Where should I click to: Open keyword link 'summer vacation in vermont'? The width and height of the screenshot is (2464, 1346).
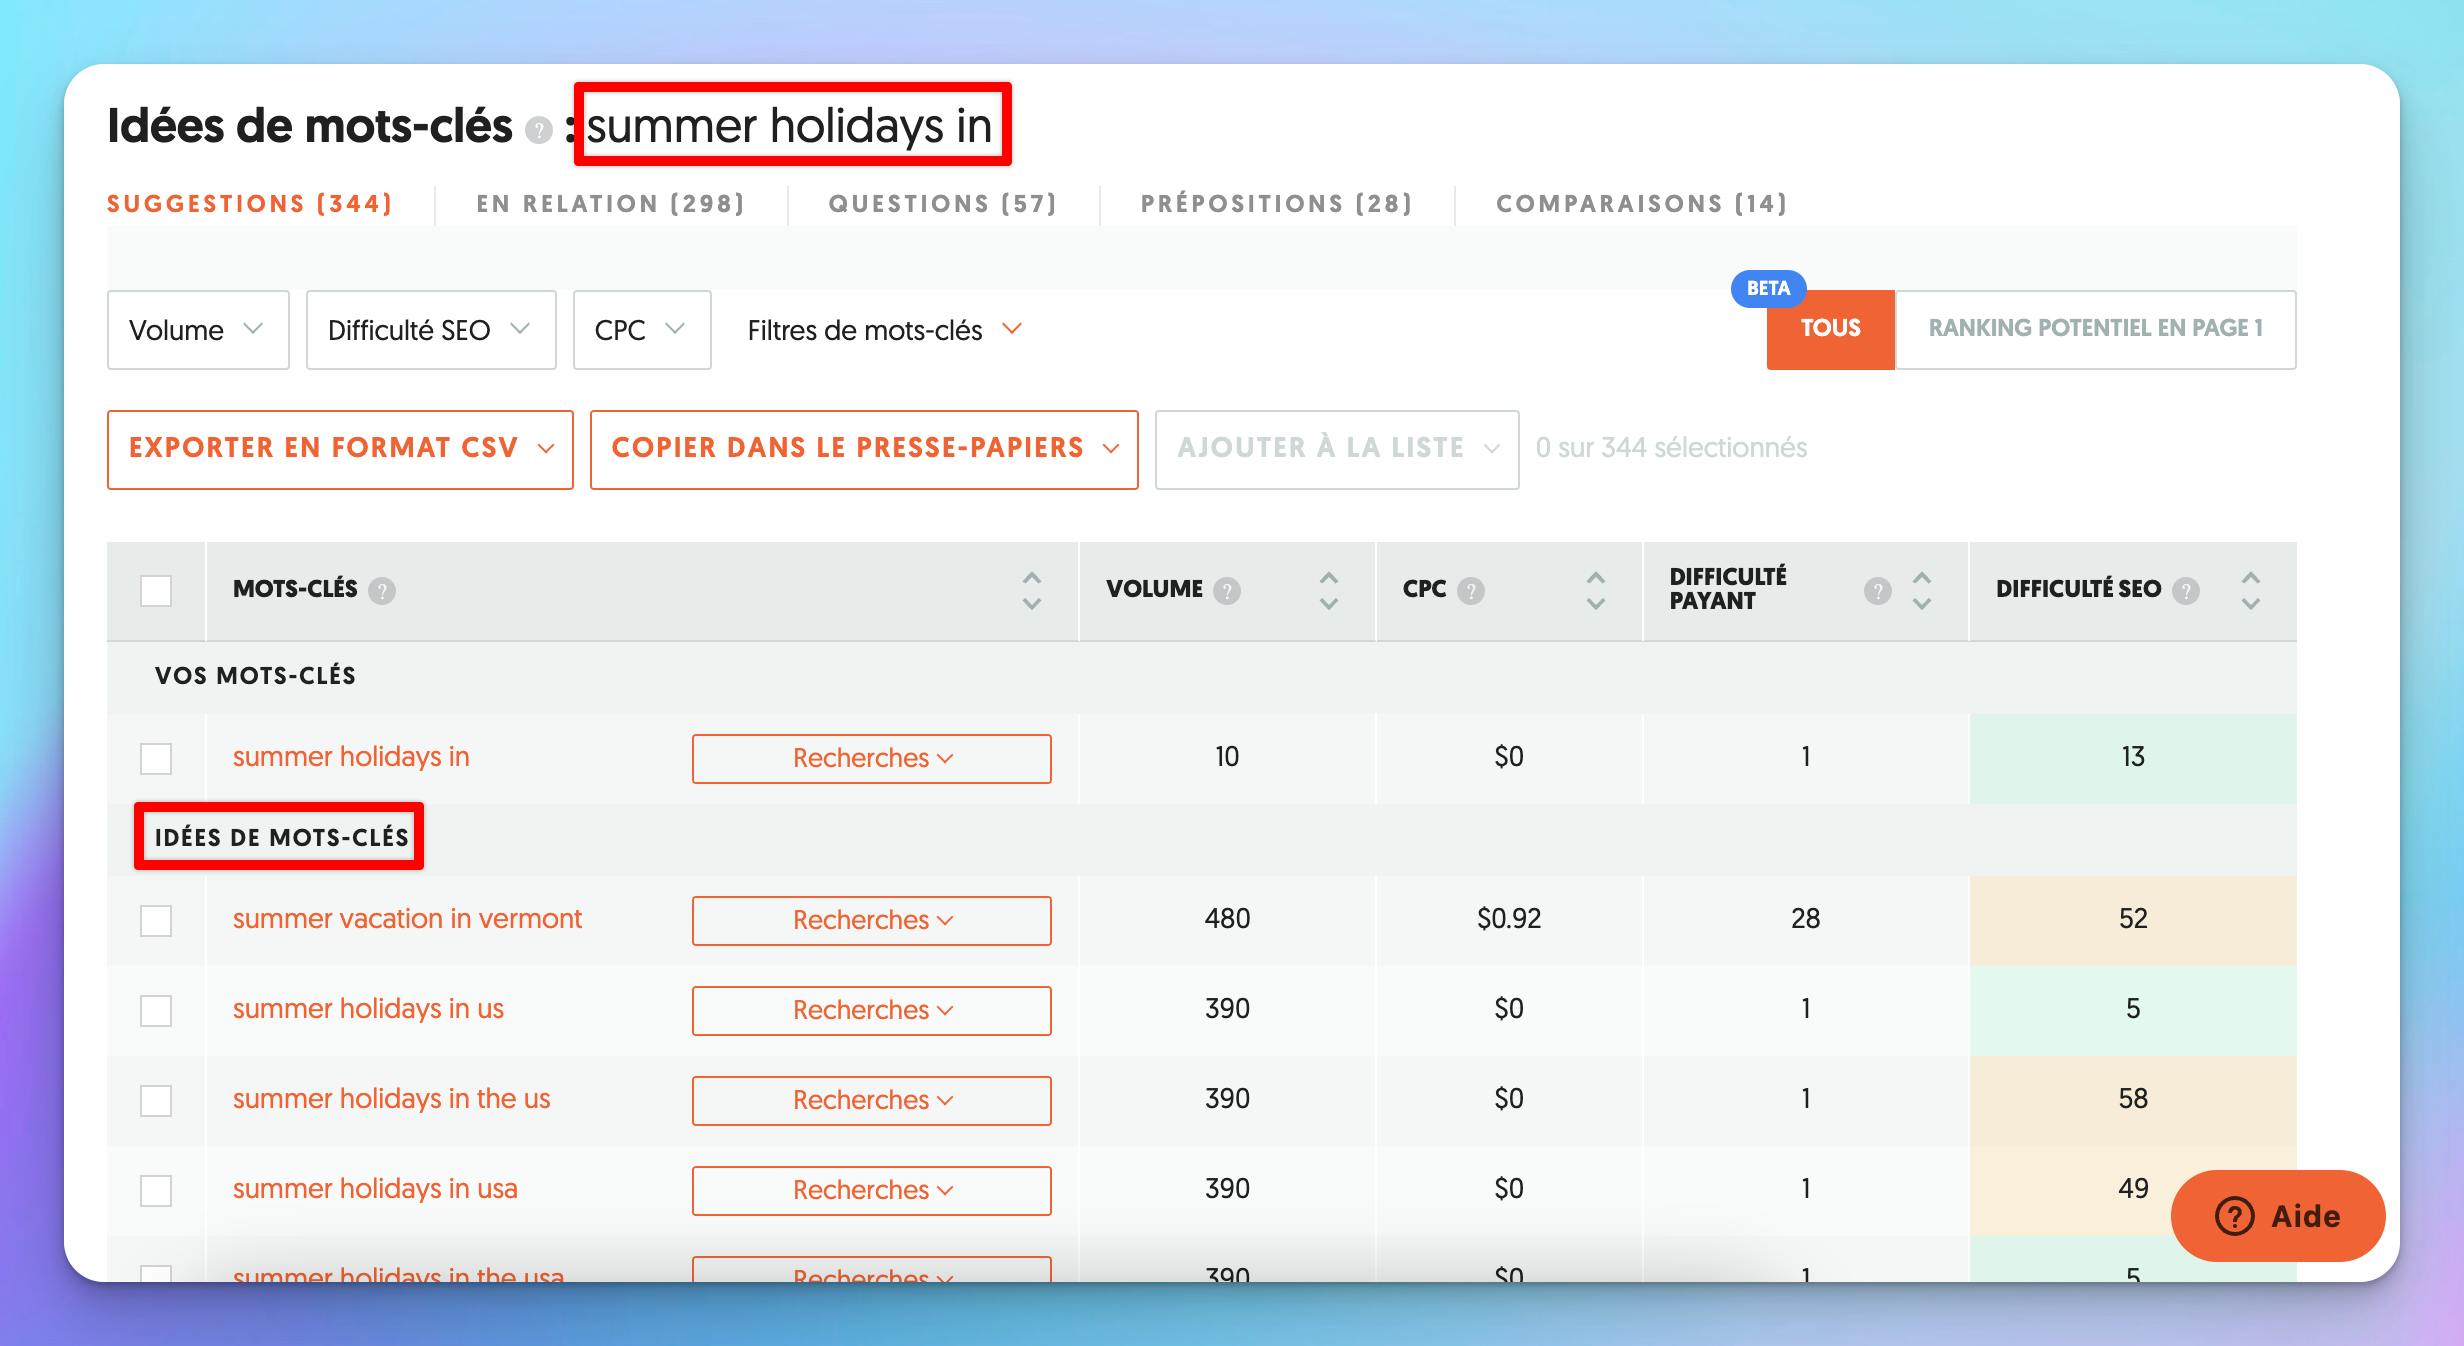(407, 919)
